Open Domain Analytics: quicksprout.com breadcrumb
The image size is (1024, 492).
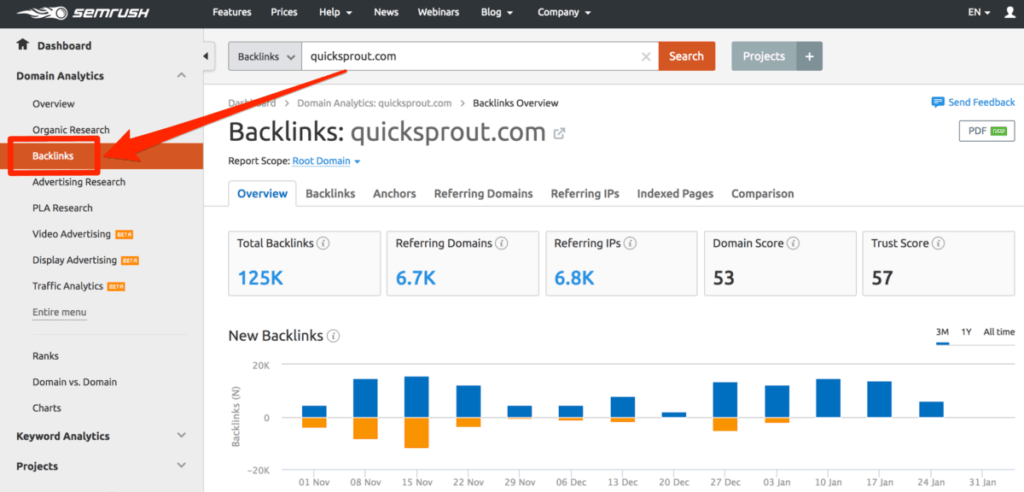coord(374,103)
